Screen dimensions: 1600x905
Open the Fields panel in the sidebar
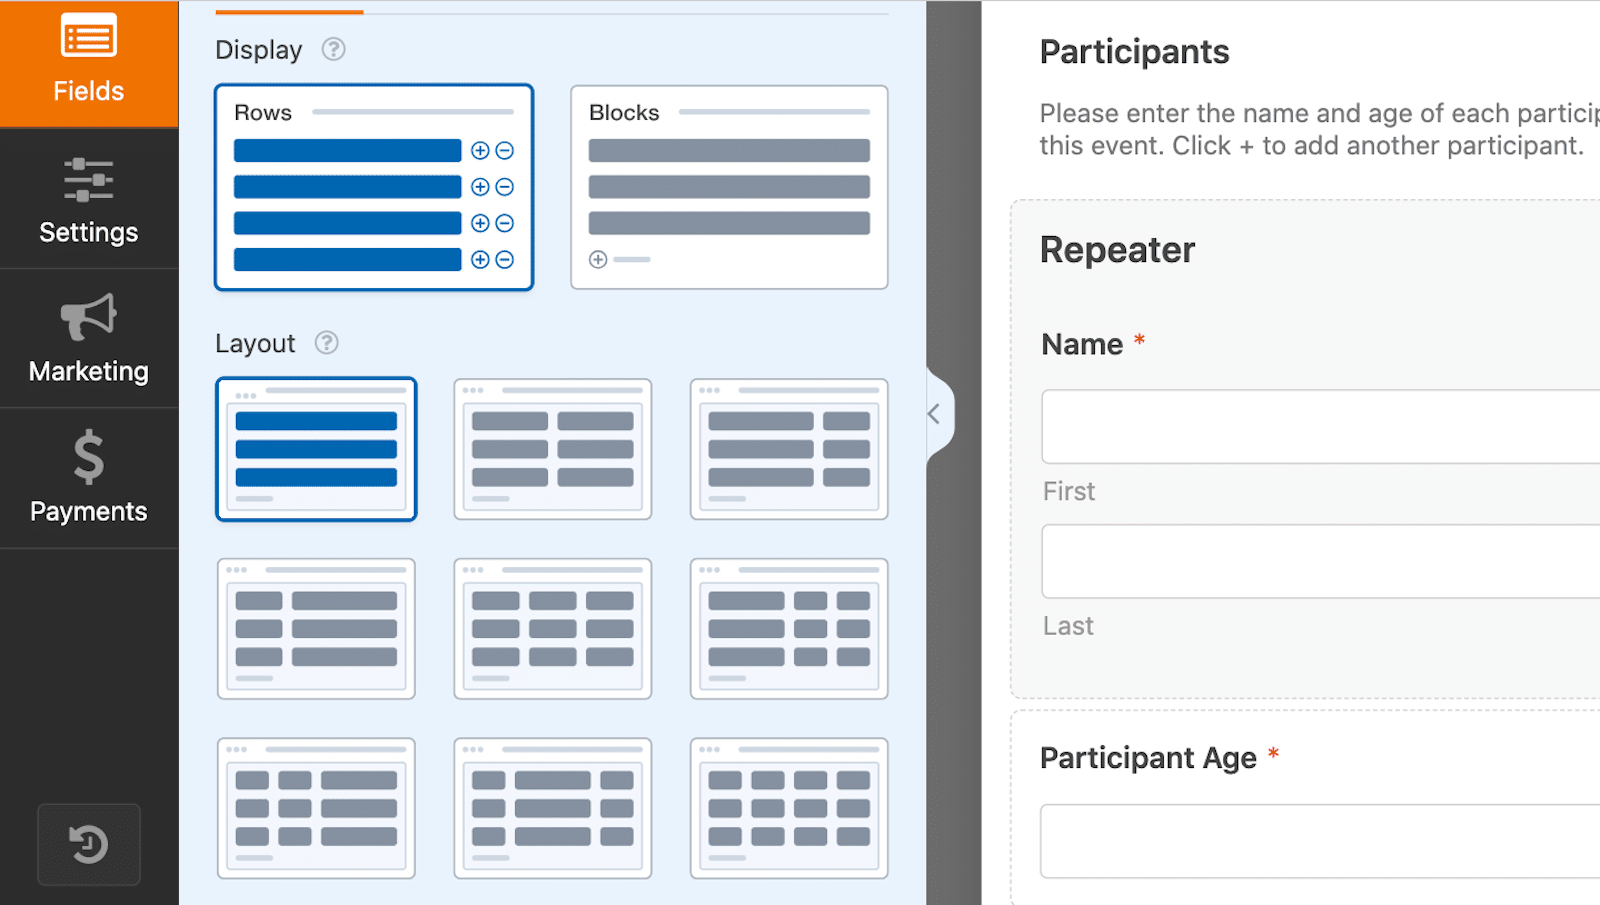click(x=89, y=64)
